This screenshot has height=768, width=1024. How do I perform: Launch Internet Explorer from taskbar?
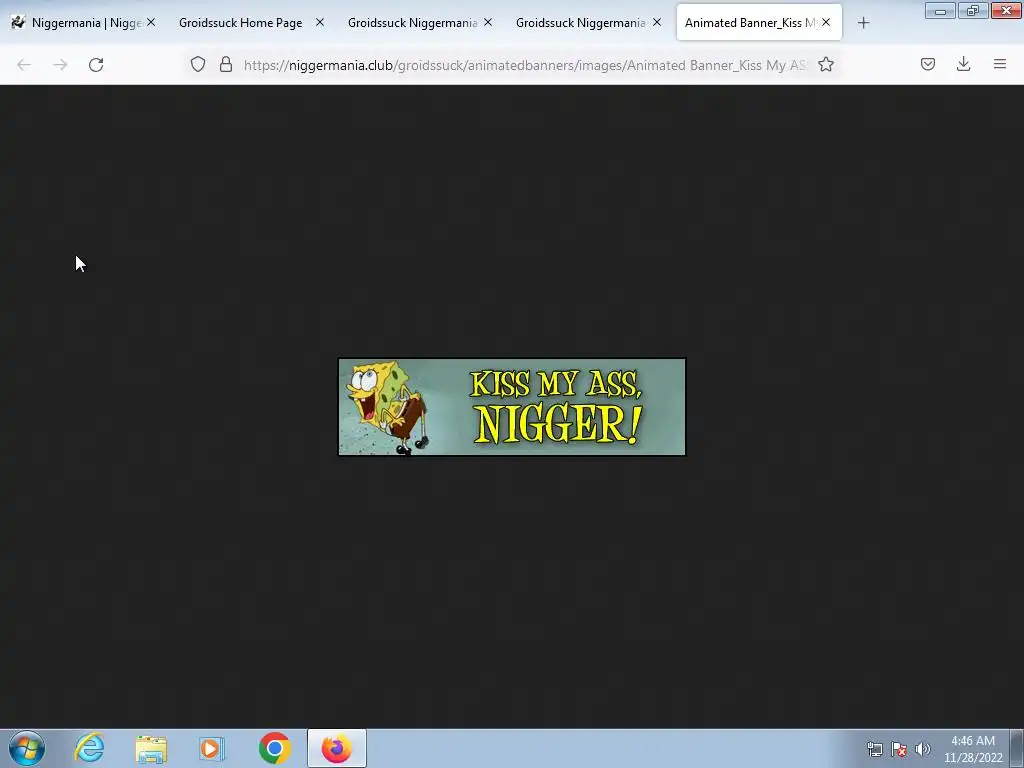89,748
